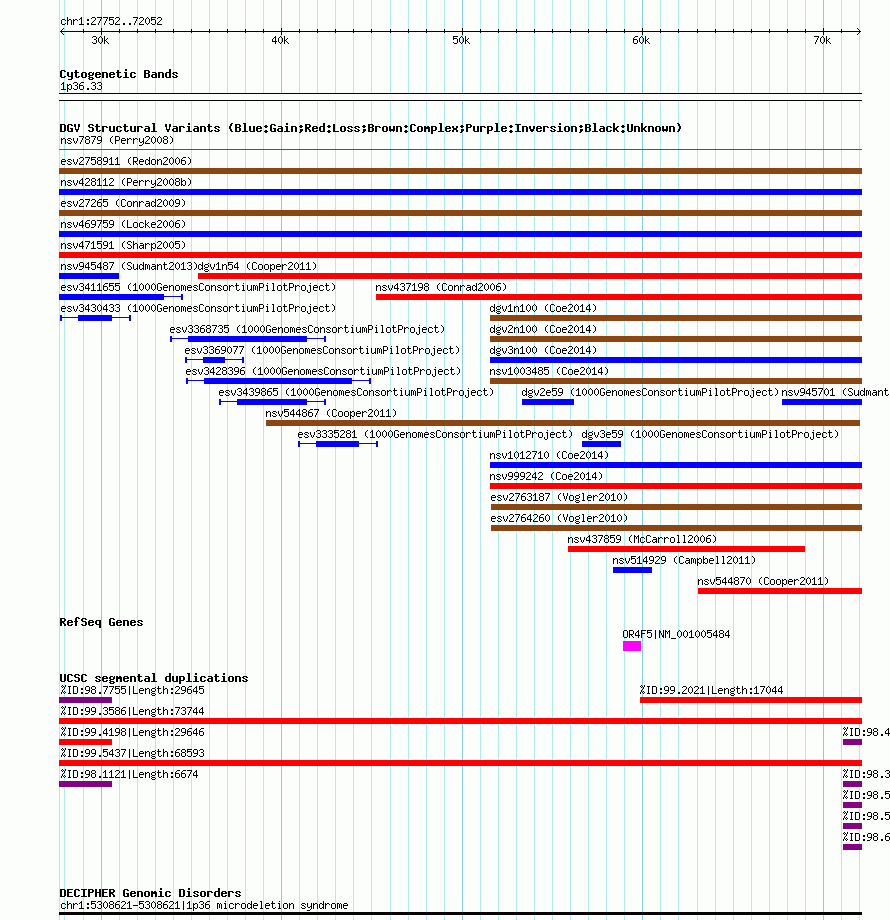Open nsv945701 (Sudmant) variant label
The image size is (890, 920).
[x=835, y=393]
